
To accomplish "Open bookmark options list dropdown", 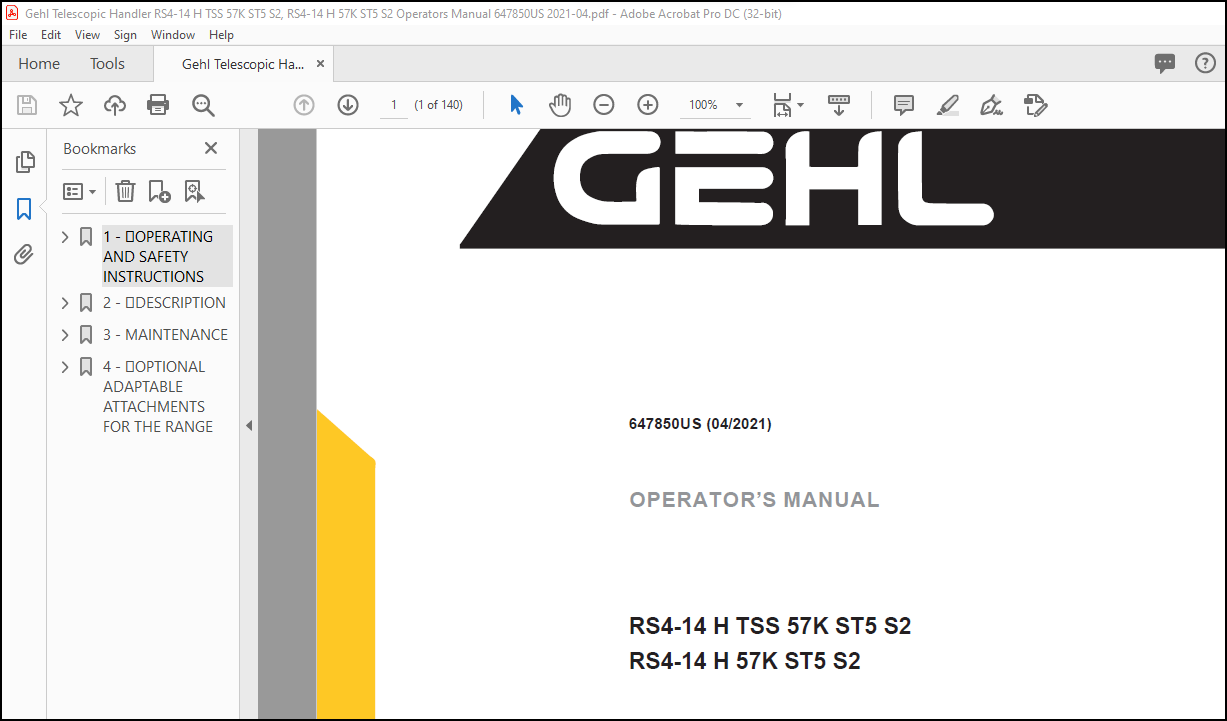I will (x=79, y=191).
